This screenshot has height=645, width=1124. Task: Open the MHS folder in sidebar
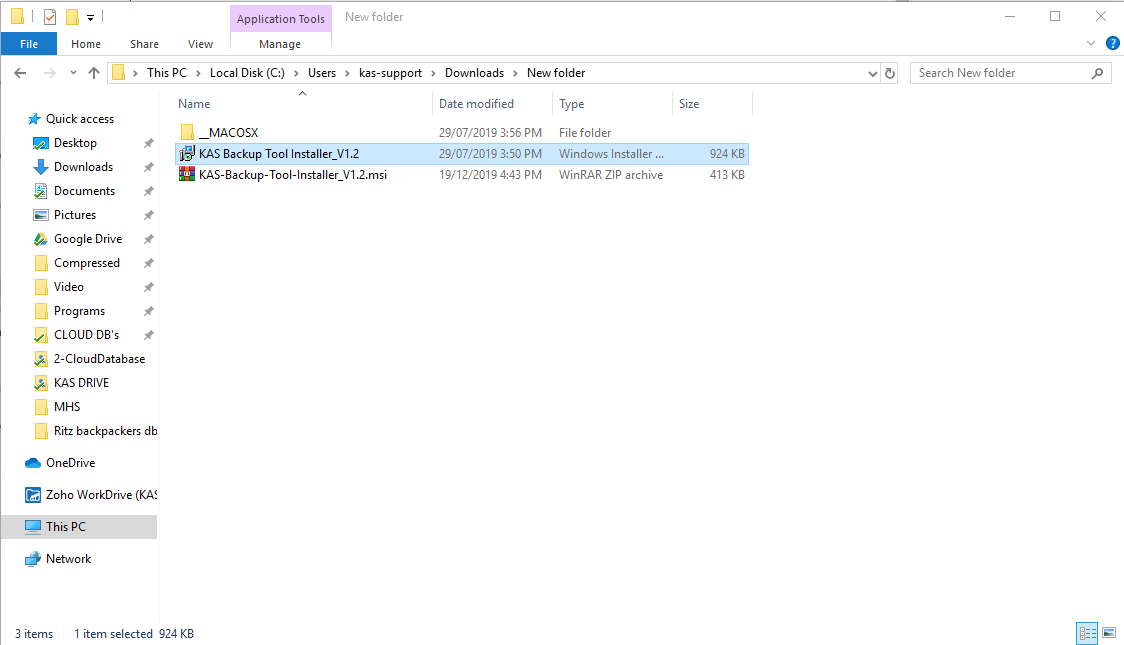(x=67, y=407)
